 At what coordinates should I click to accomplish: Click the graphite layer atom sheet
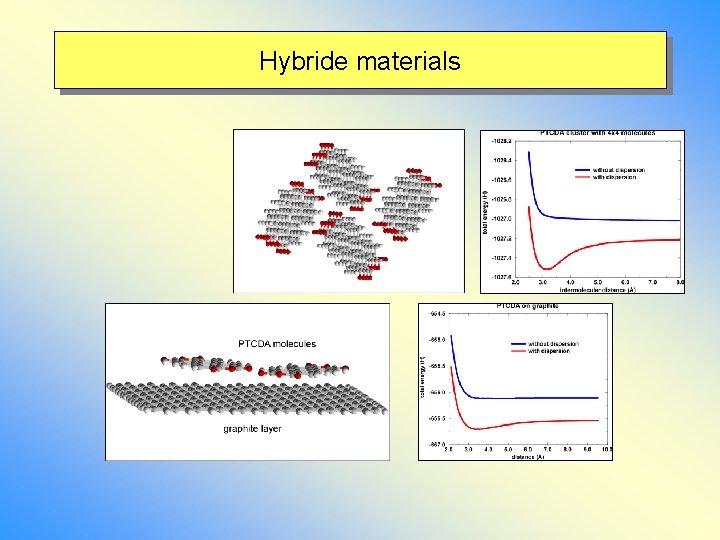[x=247, y=399]
